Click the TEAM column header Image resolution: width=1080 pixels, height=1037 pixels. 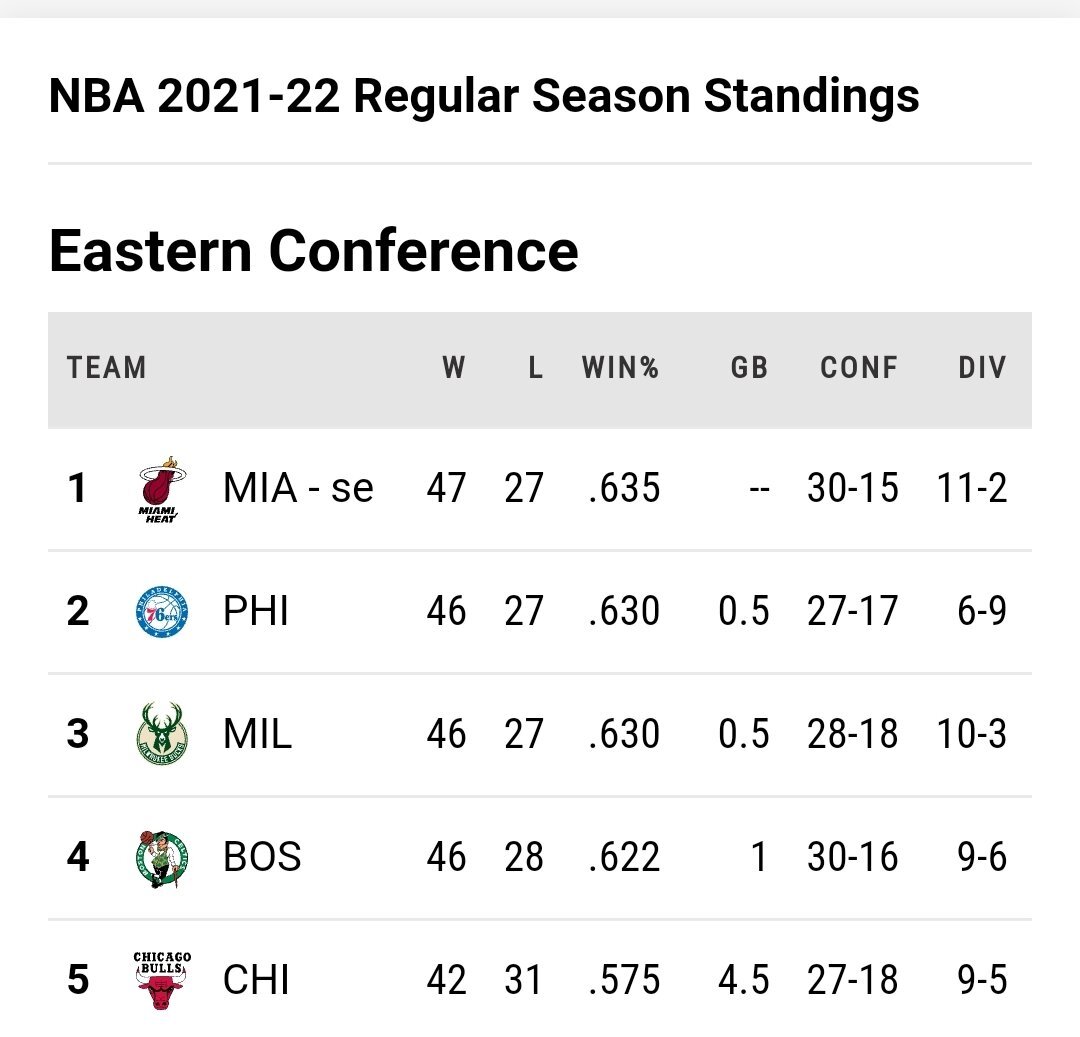coord(107,368)
